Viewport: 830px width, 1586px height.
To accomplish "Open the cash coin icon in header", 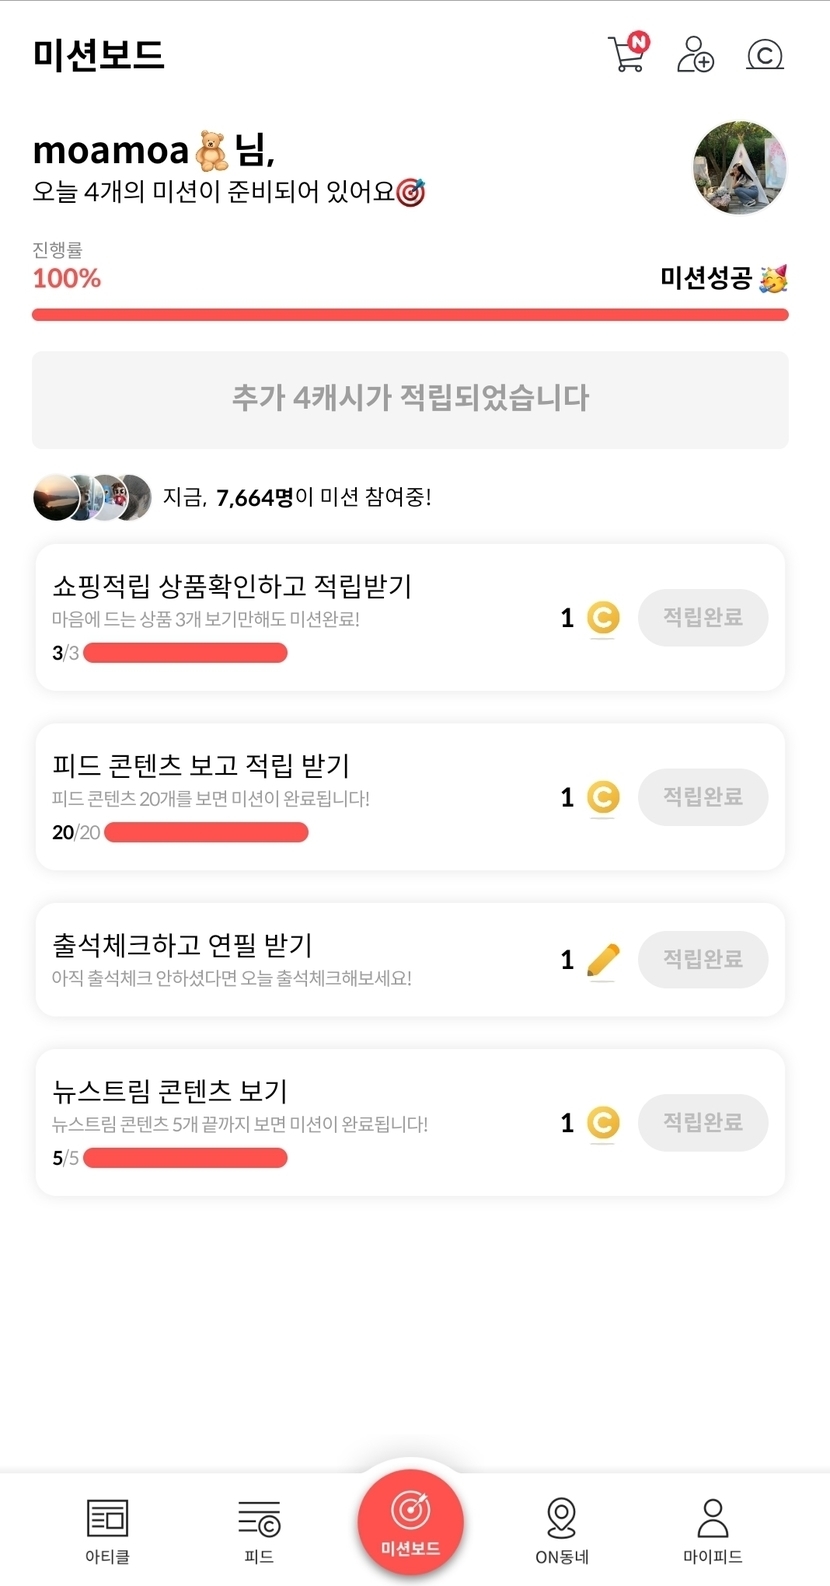I will [x=765, y=54].
